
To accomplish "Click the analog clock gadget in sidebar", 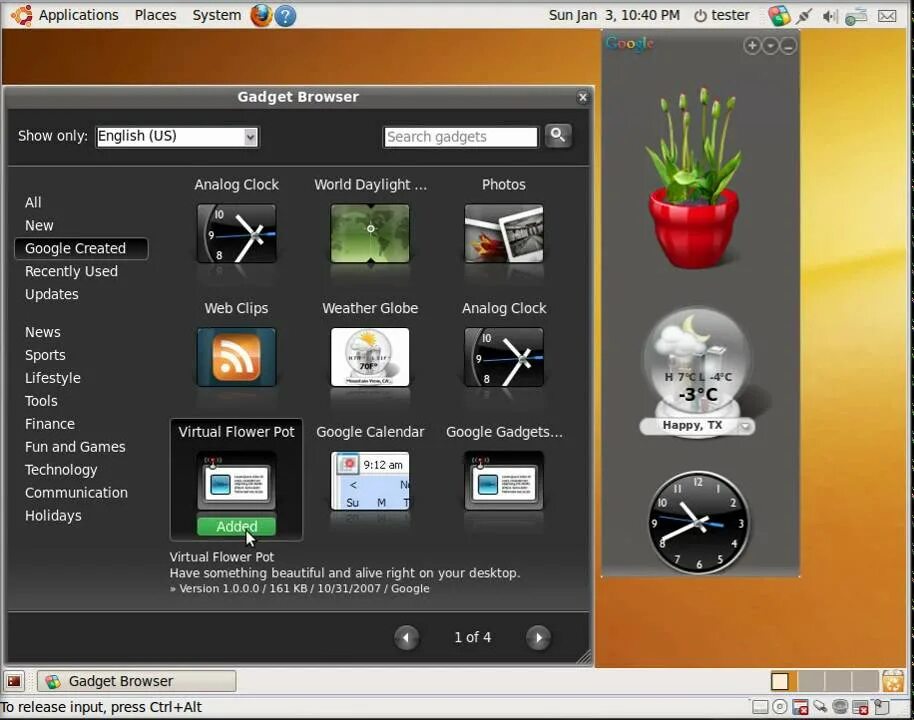I will pos(699,522).
